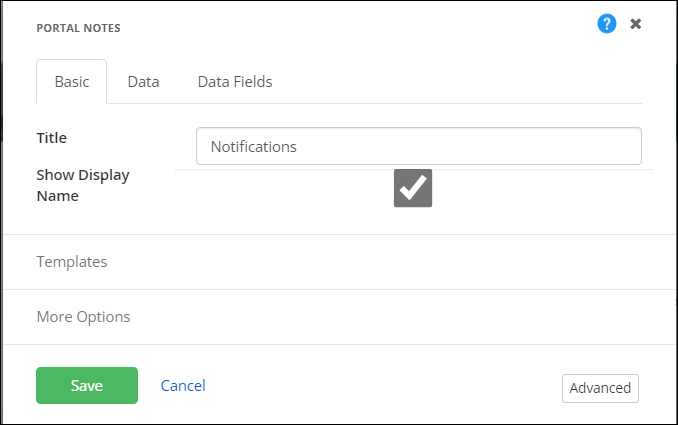
Task: Open the Advanced settings button
Action: pyautogui.click(x=600, y=388)
